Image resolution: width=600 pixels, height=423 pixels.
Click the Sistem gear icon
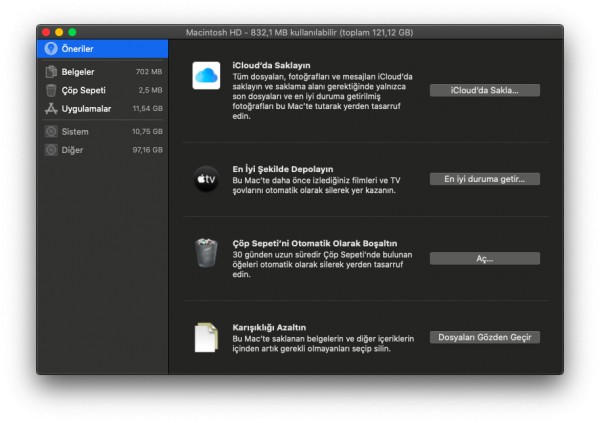(x=51, y=132)
